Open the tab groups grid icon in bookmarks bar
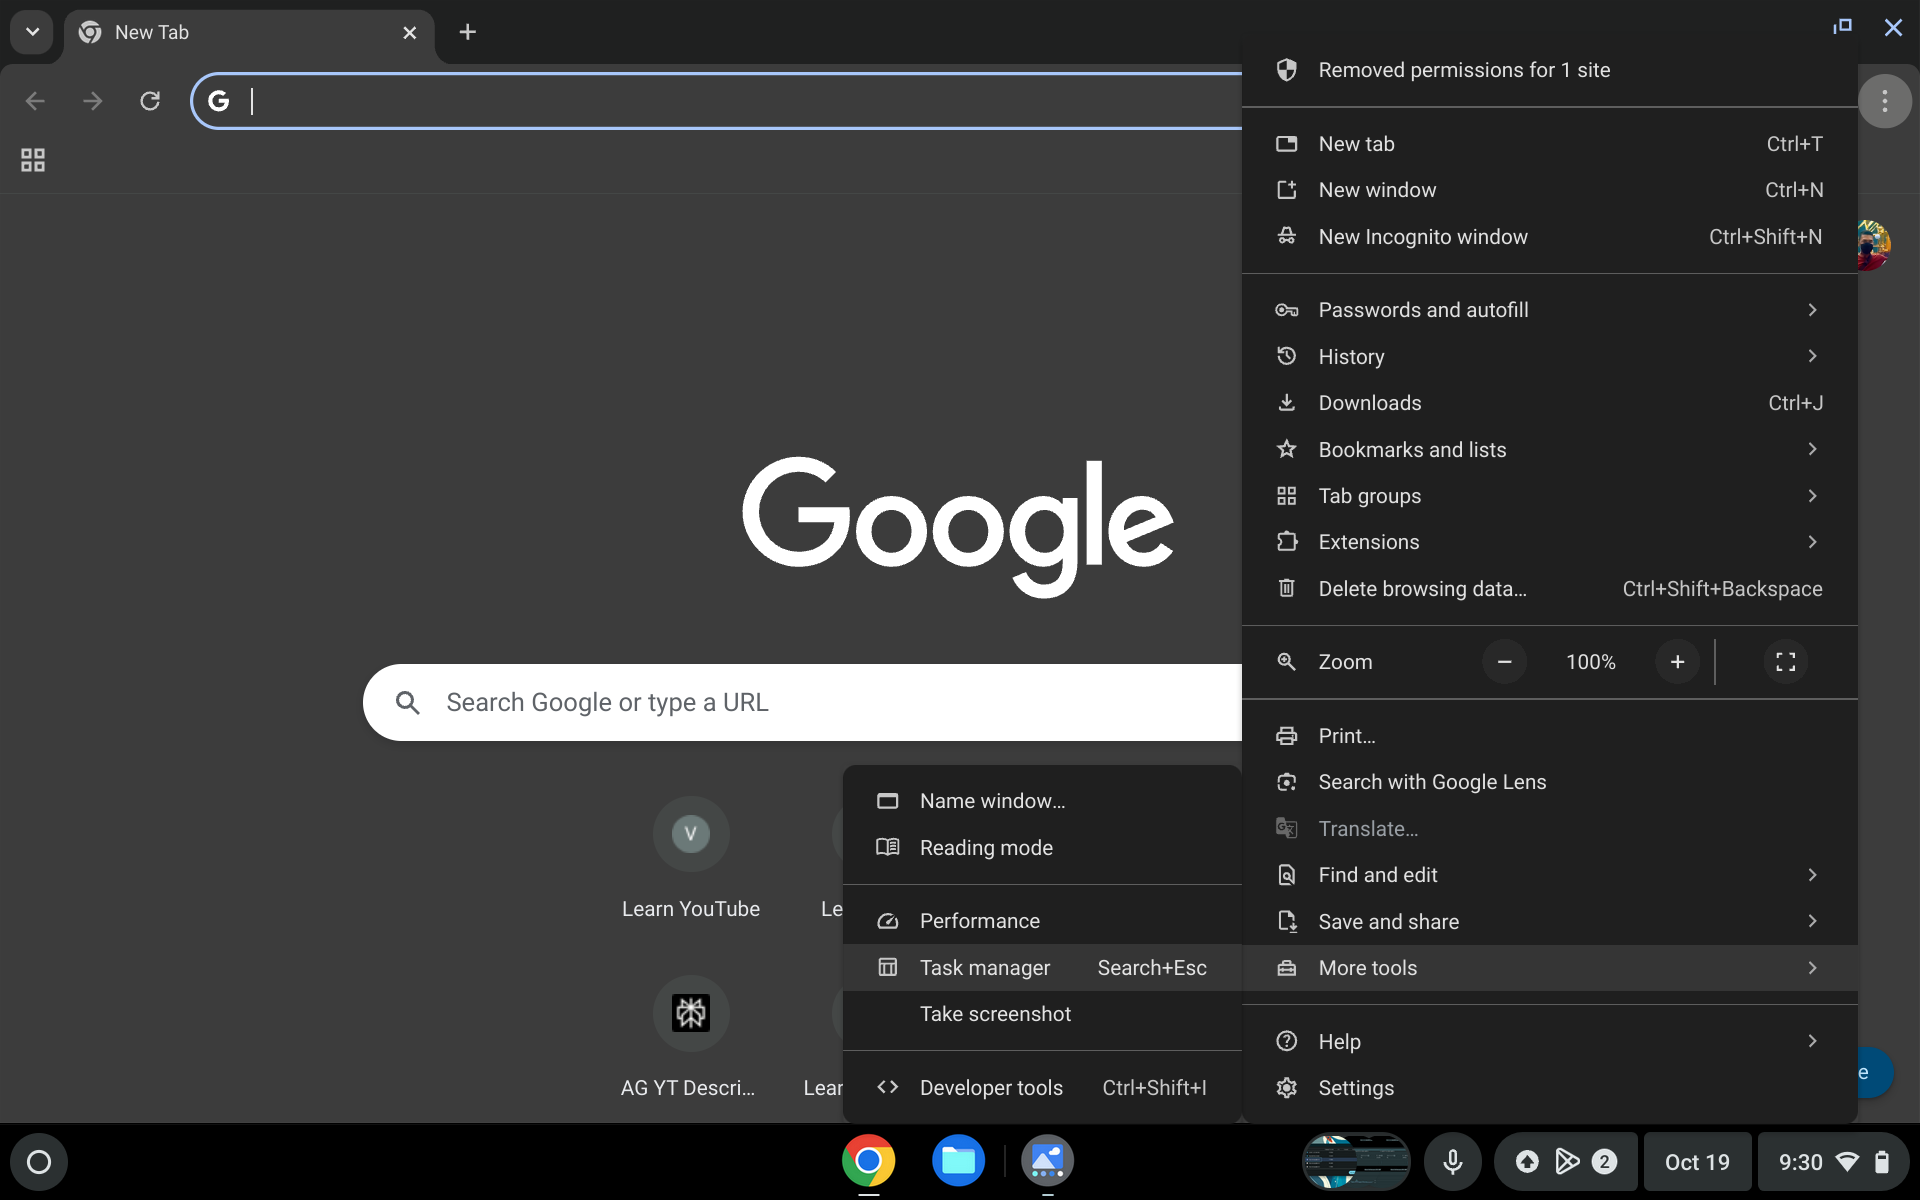The width and height of the screenshot is (1920, 1200). click(33, 160)
